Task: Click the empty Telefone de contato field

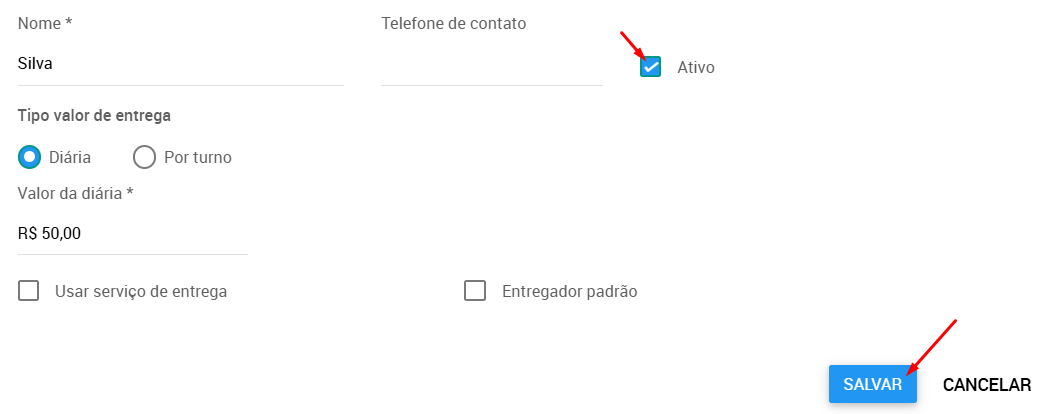Action: click(492, 64)
